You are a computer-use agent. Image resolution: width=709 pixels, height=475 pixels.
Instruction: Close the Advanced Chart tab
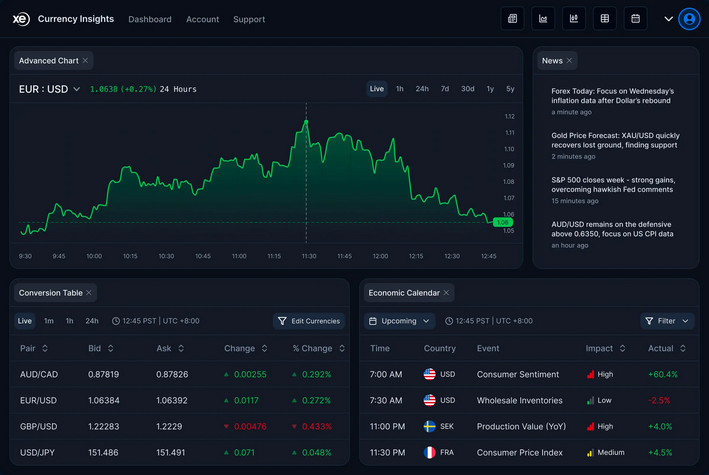point(85,61)
